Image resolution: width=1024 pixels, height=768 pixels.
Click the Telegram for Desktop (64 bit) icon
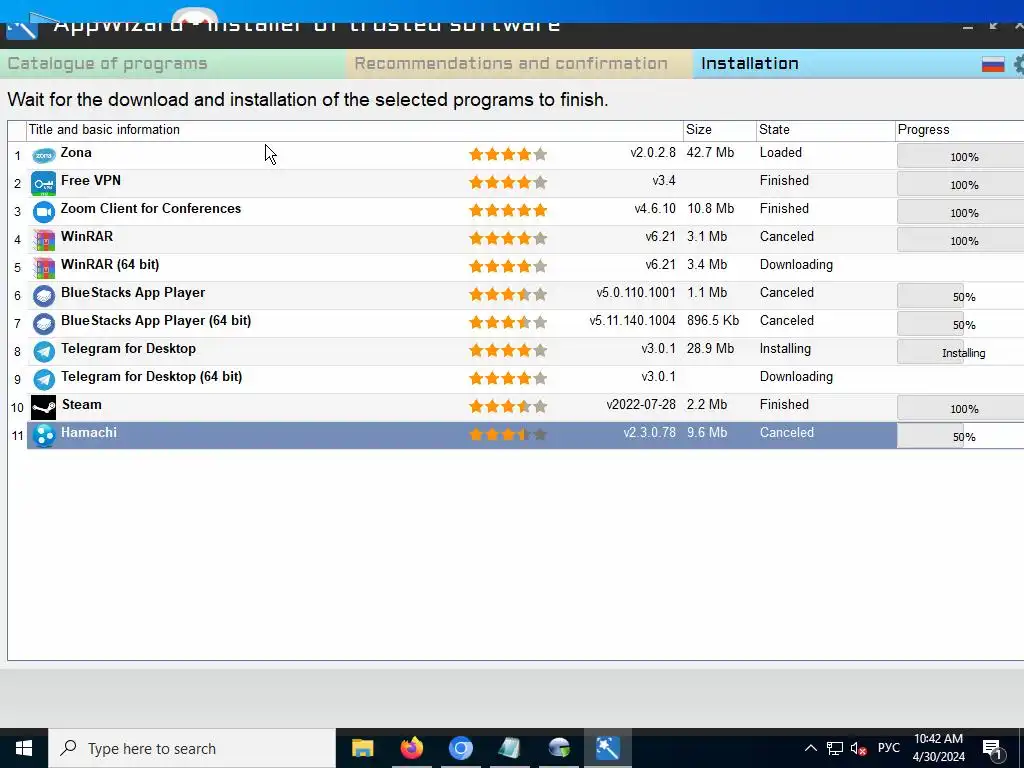click(44, 380)
